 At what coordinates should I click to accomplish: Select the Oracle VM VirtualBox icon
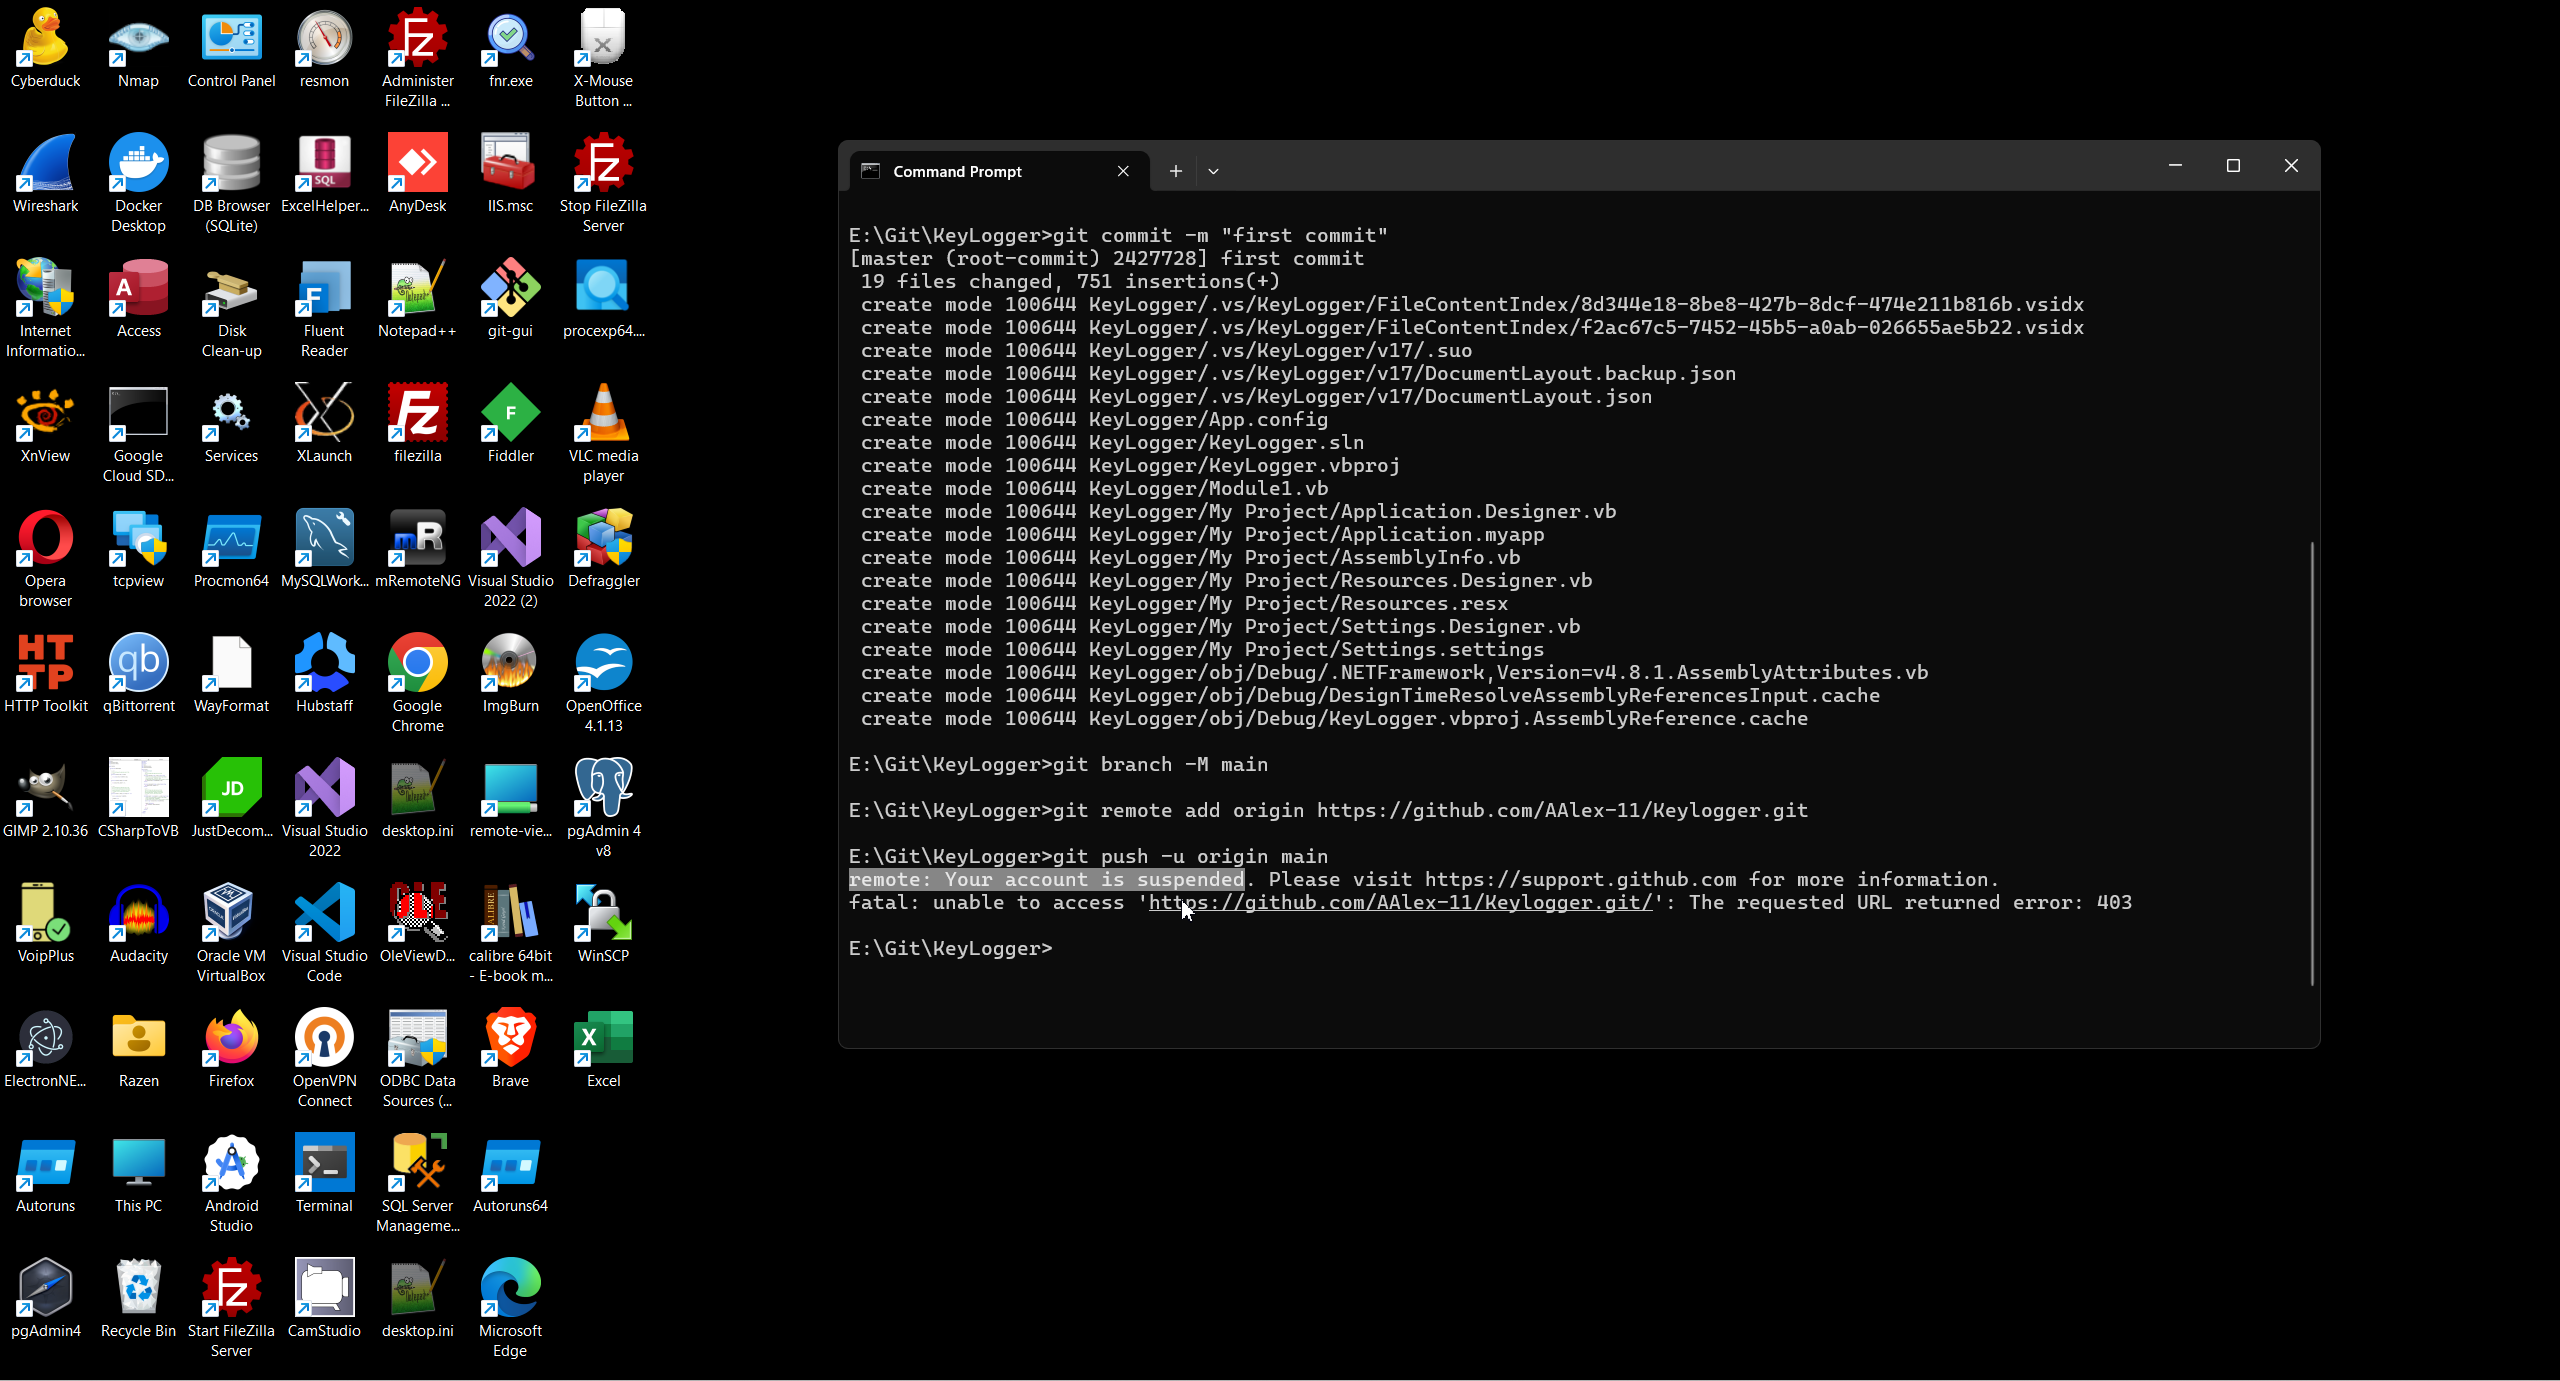click(231, 914)
